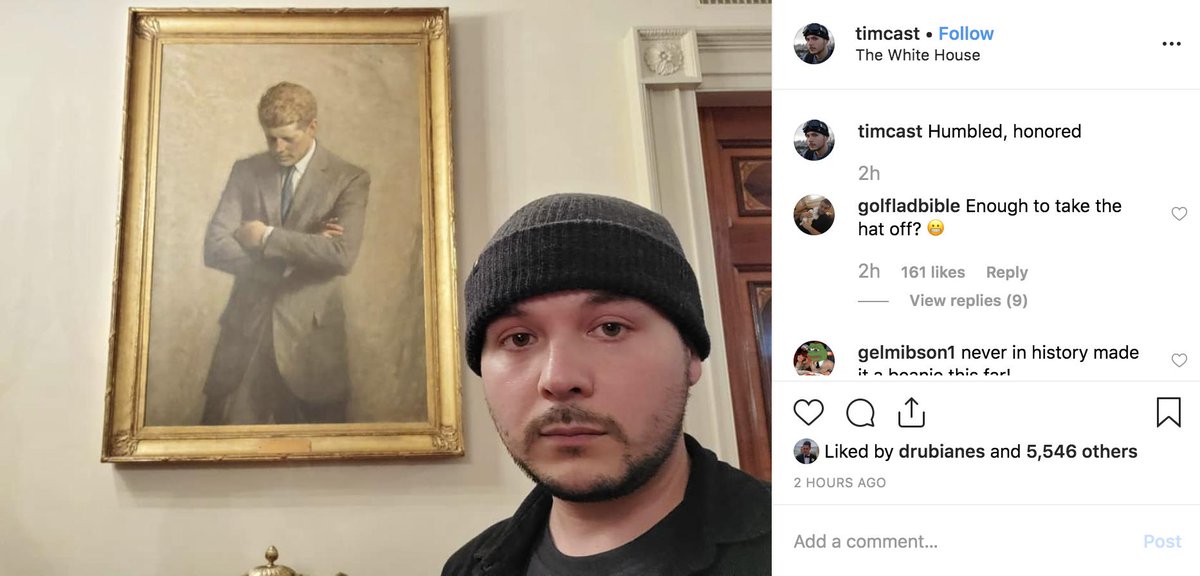Save post with the bookmark icon
This screenshot has width=1200, height=576.
point(1168,412)
